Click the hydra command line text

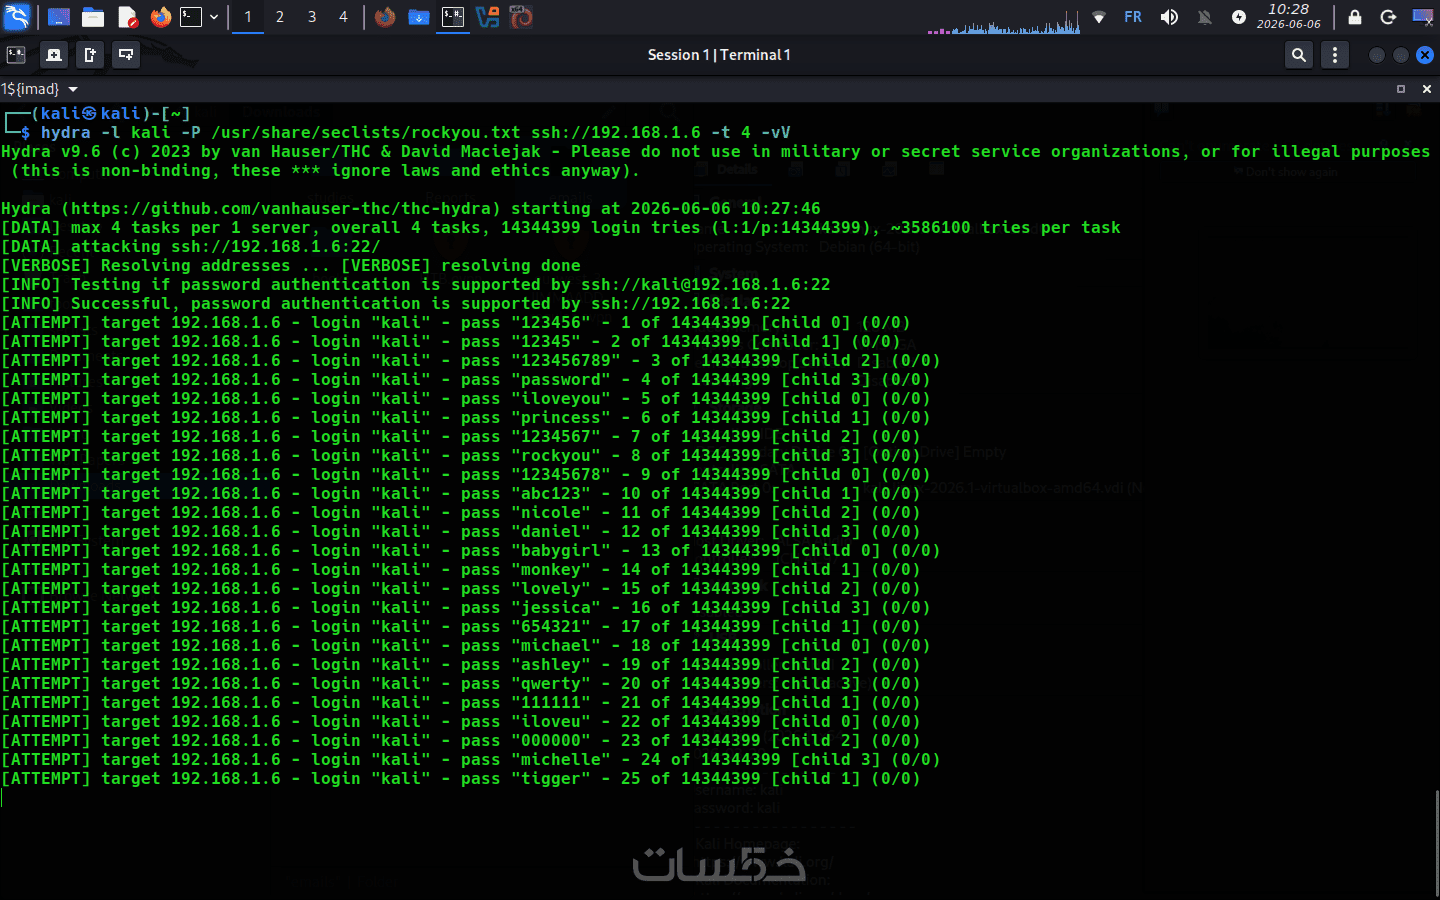[x=415, y=132]
